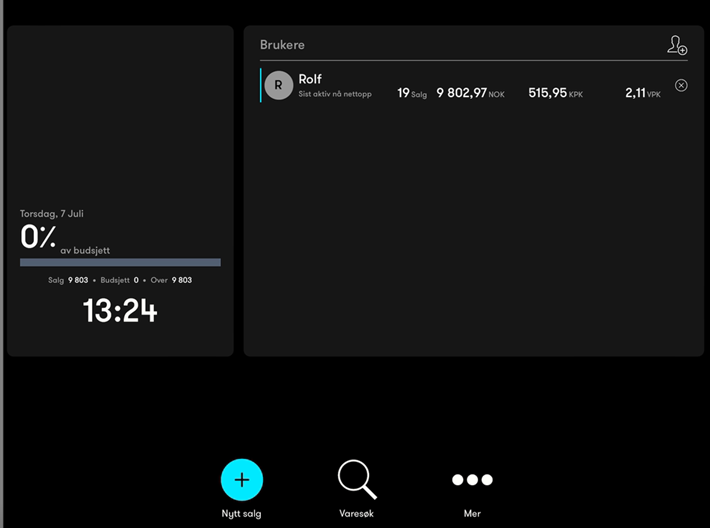The image size is (710, 528).
Task: Click the Over 9 803 summary value
Action: tap(171, 280)
